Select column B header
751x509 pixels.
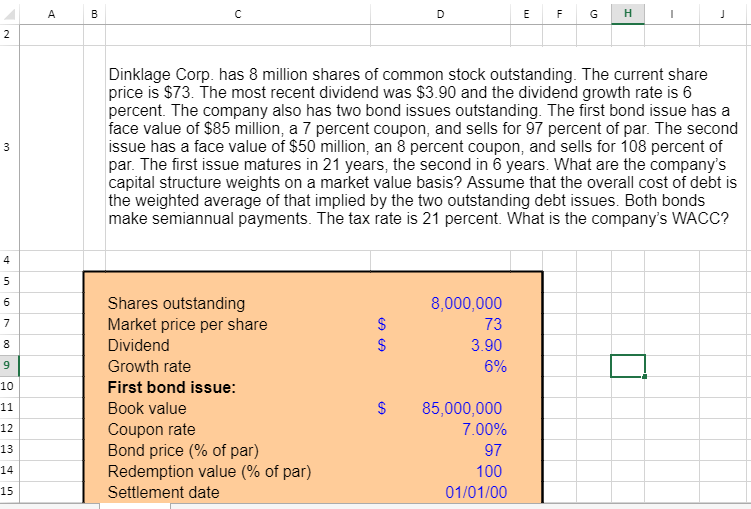(x=94, y=14)
